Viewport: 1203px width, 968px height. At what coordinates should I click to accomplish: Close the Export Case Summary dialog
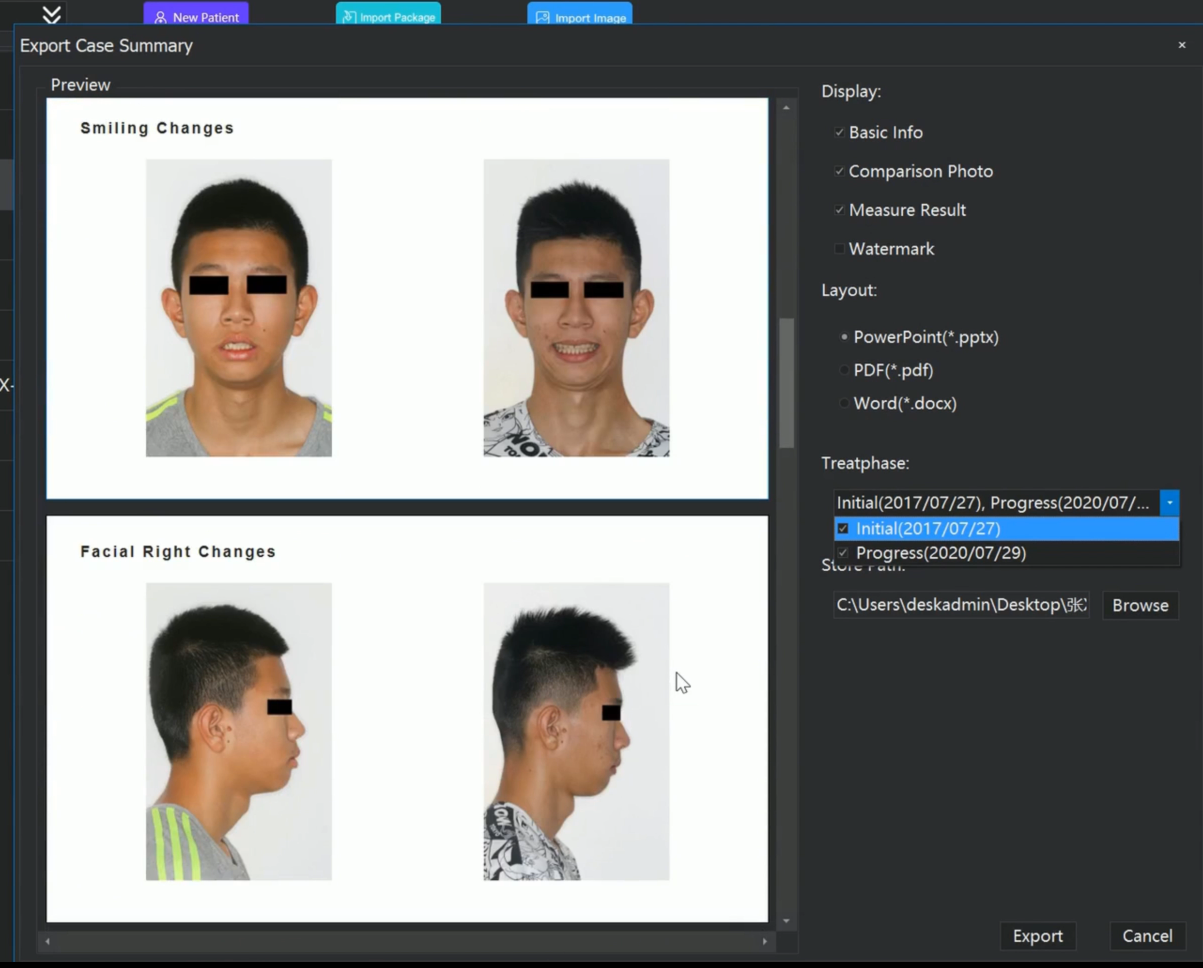[x=1181, y=45]
